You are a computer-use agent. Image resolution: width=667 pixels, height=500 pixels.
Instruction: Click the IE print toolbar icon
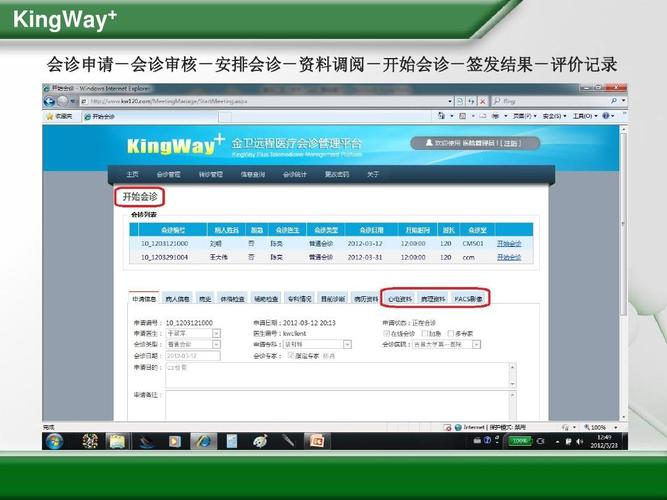tap(496, 116)
